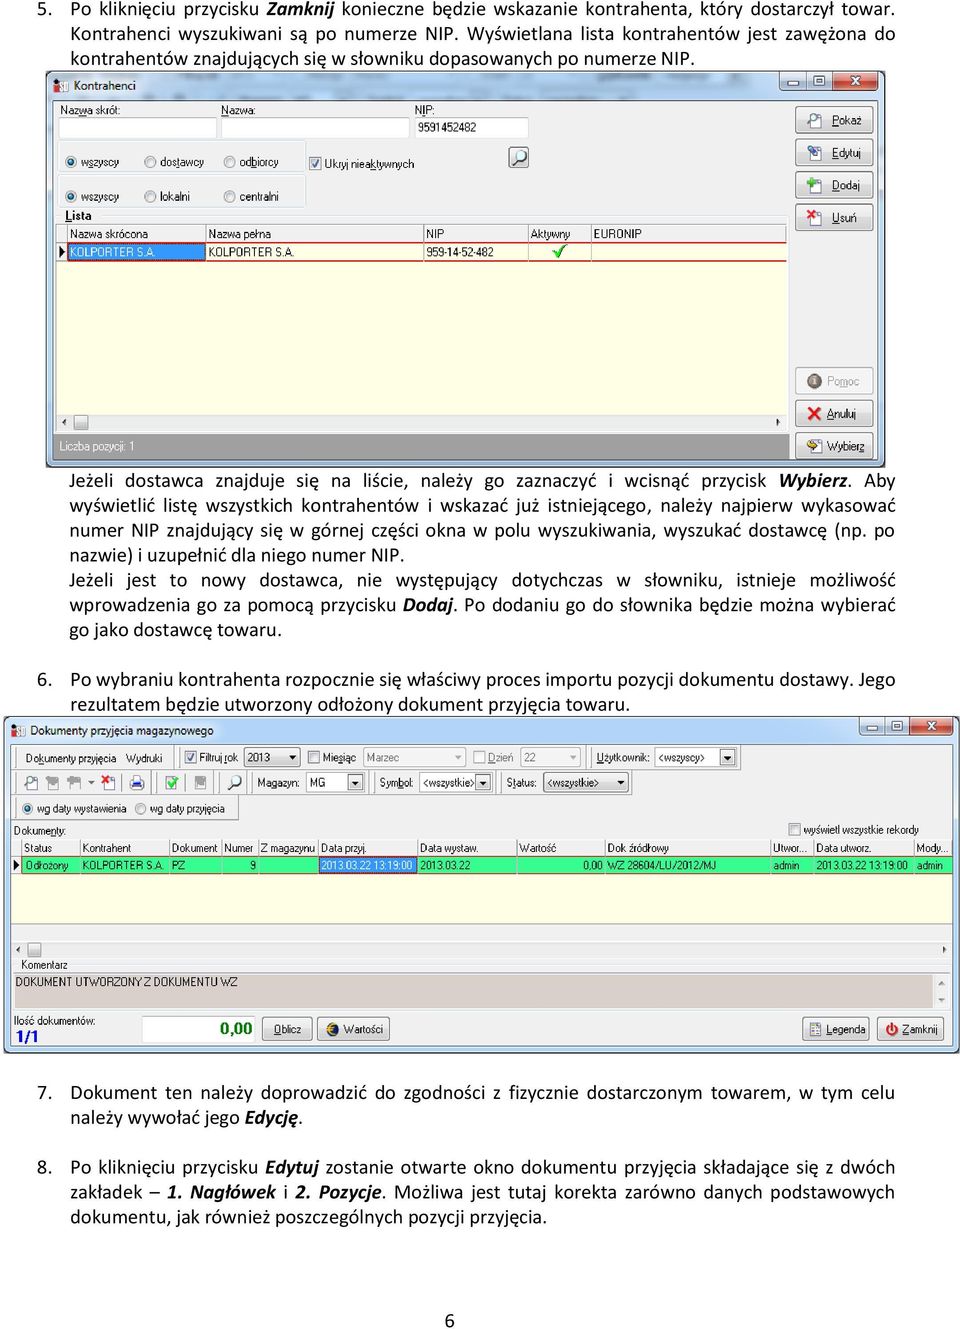Open the 'Wydruki' menu
This screenshot has width=960, height=1329.
144,758
